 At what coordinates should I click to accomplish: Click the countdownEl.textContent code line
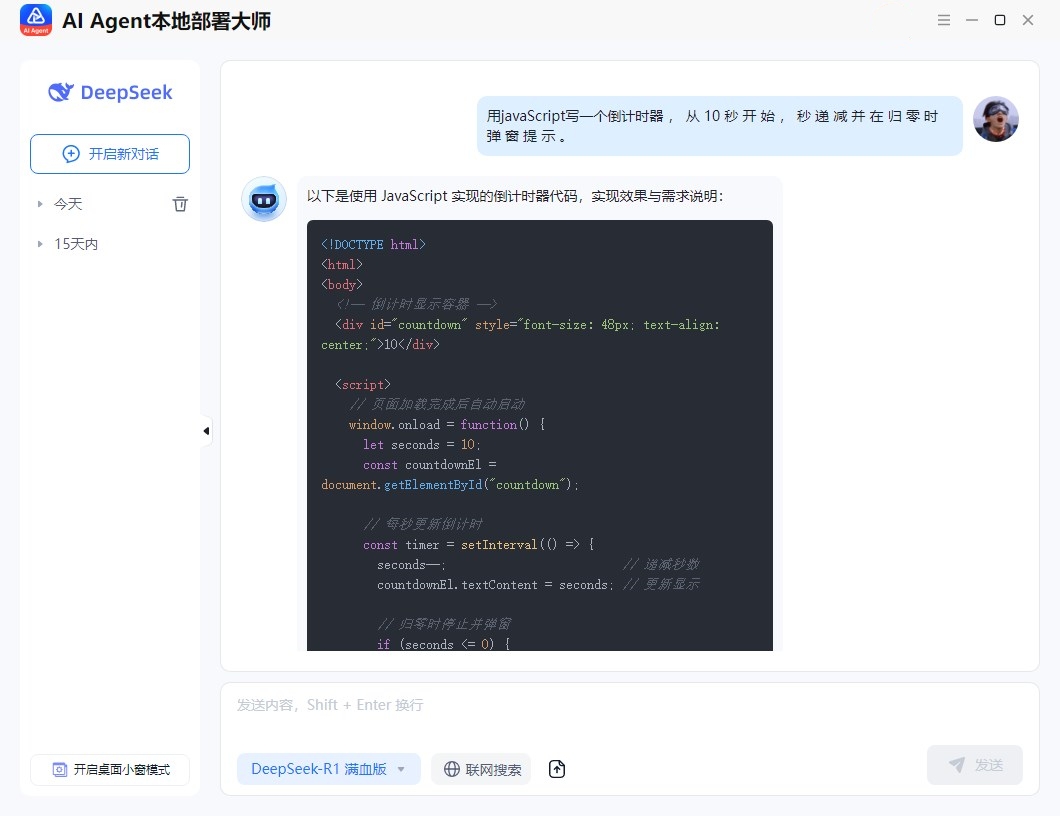[x=496, y=585]
